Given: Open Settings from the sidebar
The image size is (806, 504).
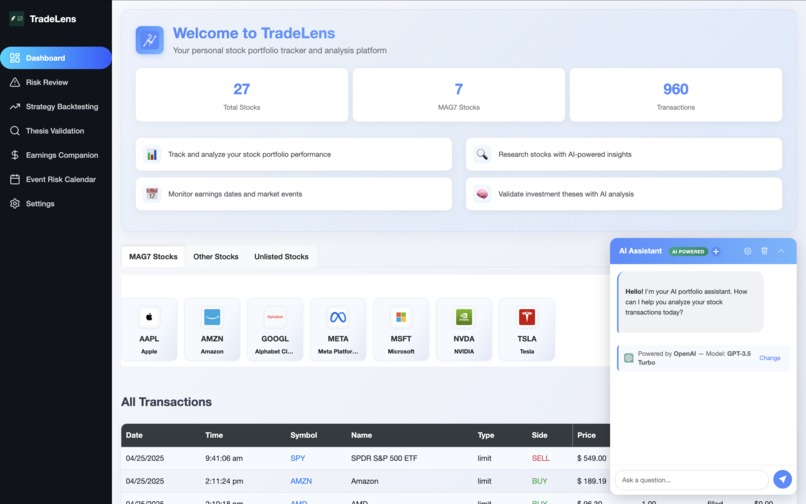Looking at the screenshot, I should point(56,204).
